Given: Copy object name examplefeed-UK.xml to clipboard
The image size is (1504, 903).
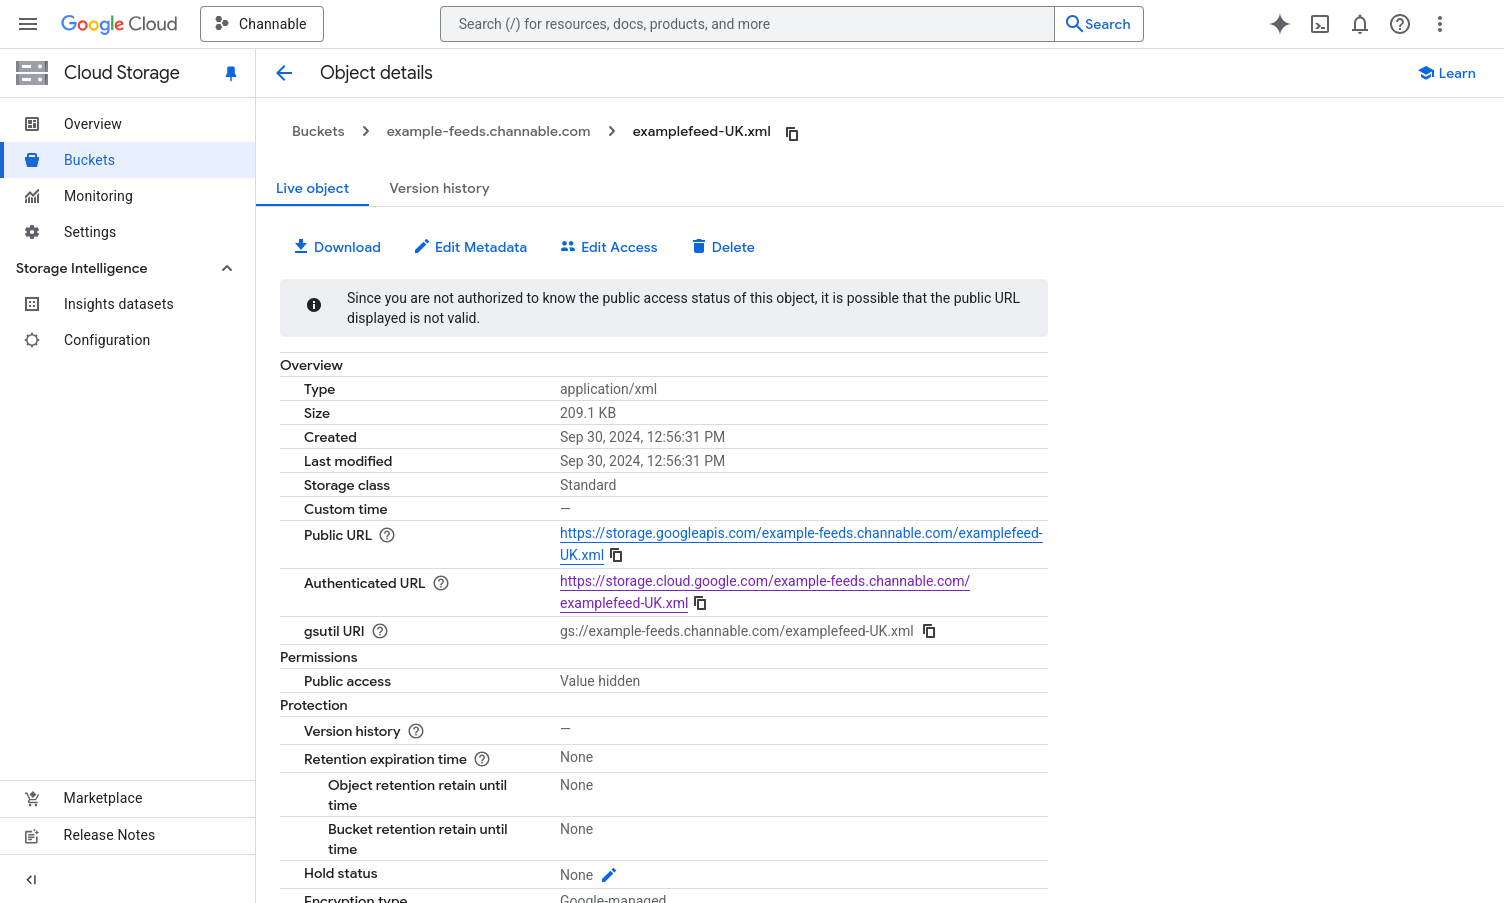Looking at the screenshot, I should (792, 133).
